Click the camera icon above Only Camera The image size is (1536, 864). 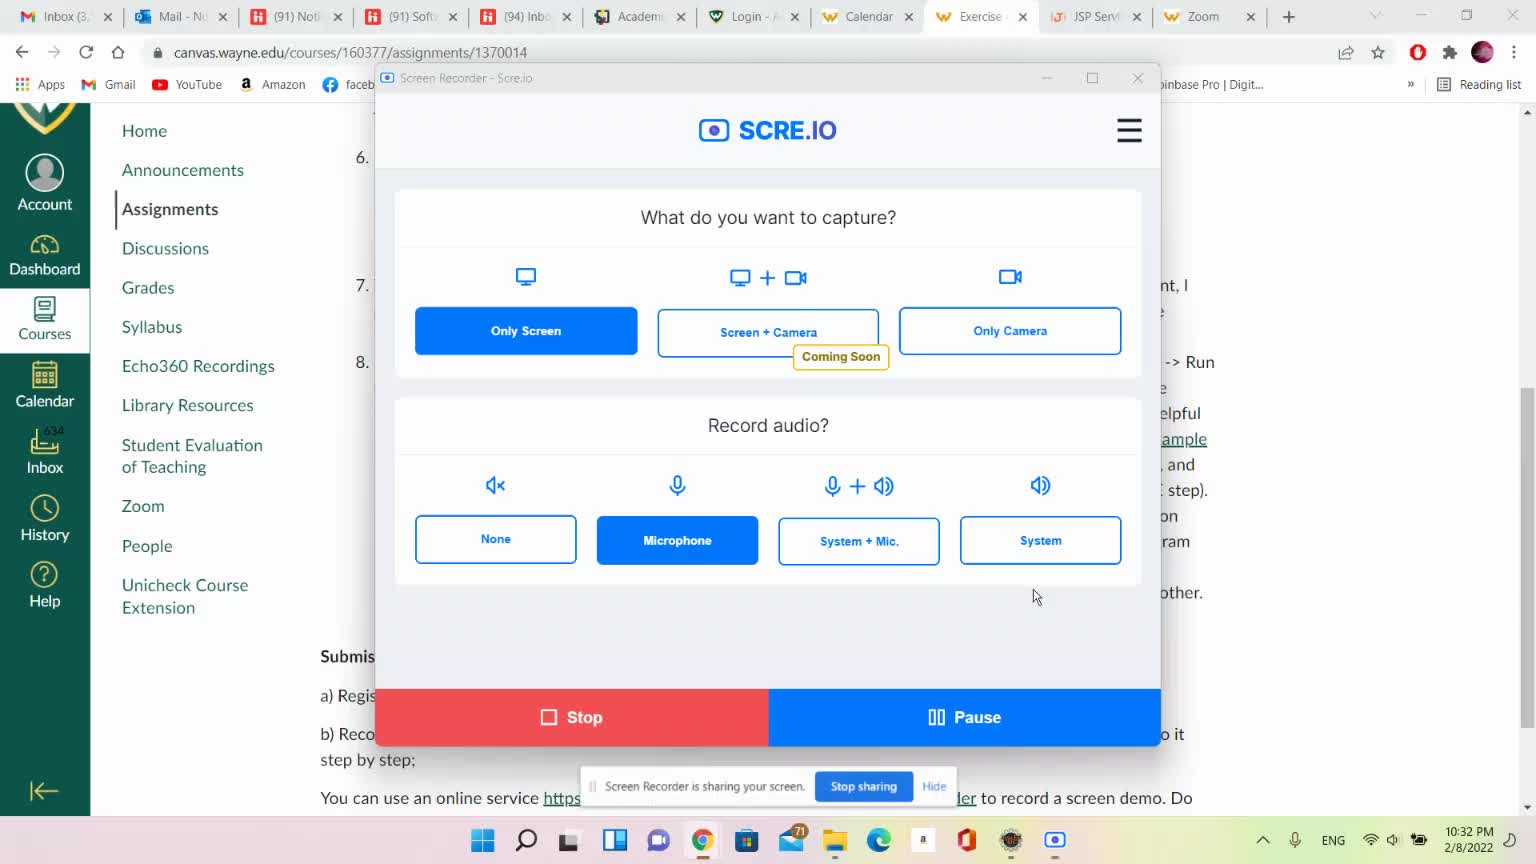click(x=1010, y=277)
